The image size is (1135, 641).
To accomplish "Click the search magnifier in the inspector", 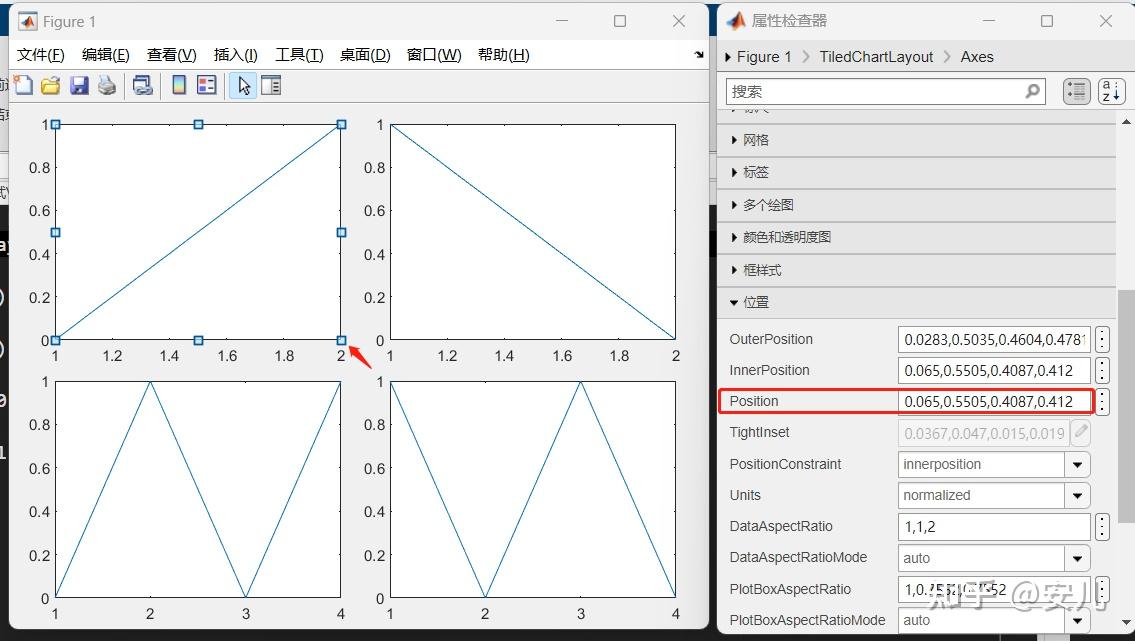I will (x=1032, y=91).
